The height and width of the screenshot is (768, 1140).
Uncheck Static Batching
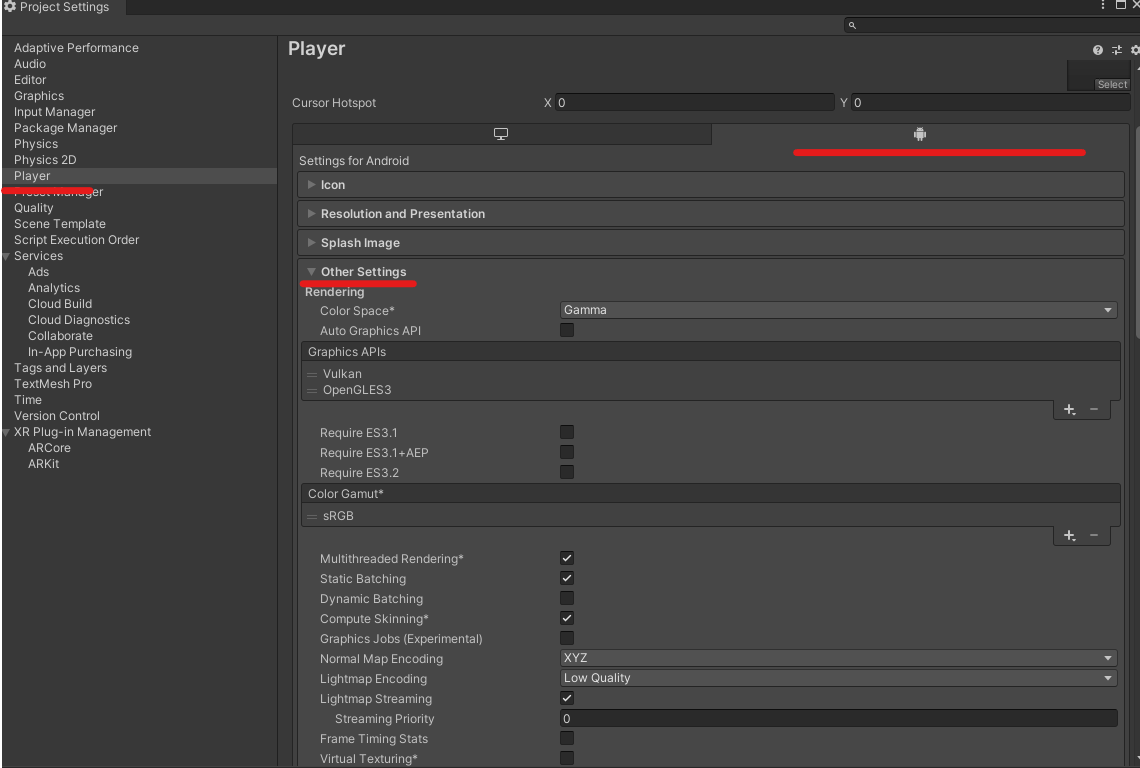click(567, 578)
